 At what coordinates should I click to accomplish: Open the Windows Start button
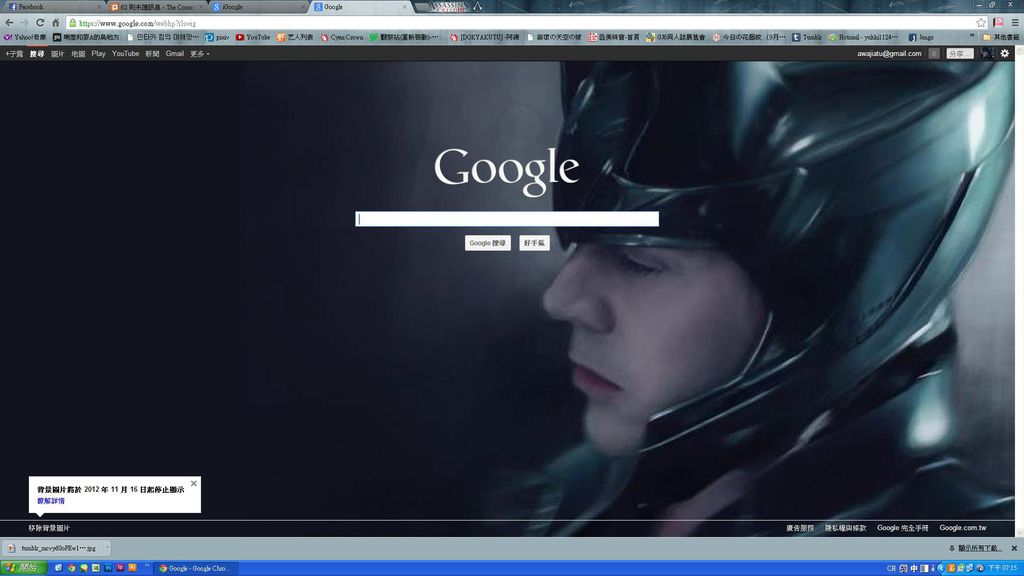[x=23, y=568]
